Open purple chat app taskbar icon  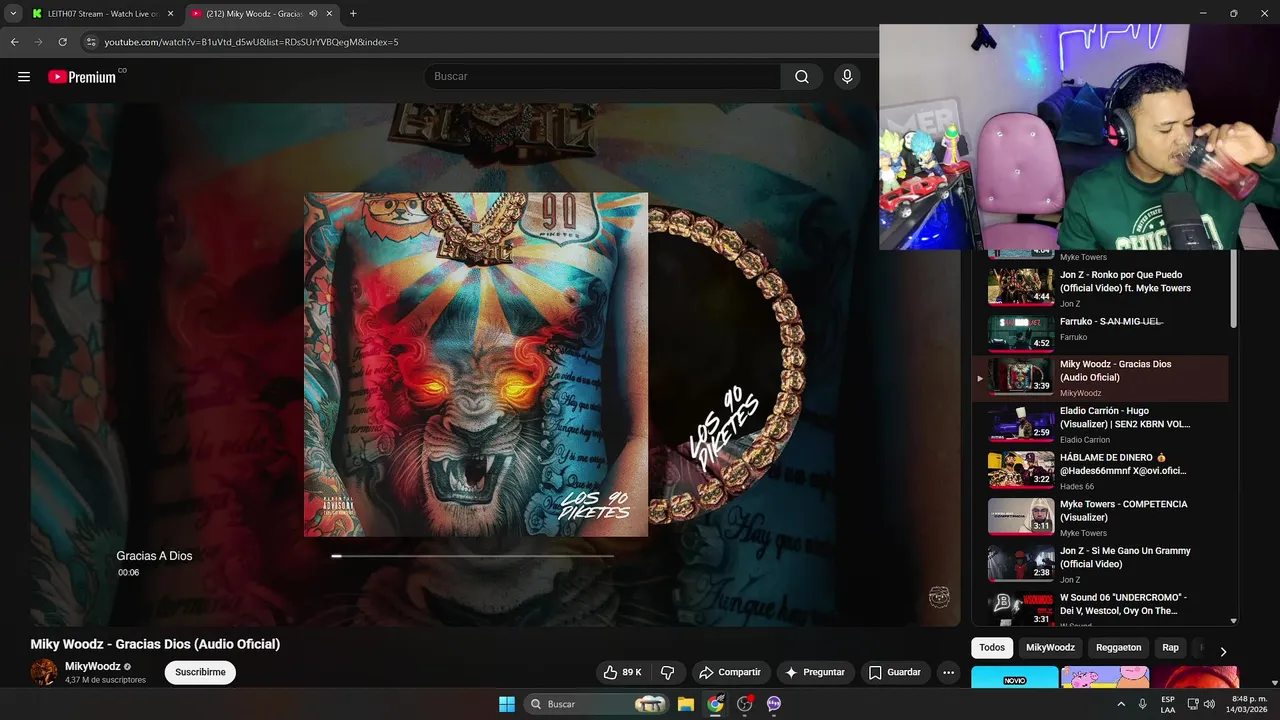click(774, 704)
